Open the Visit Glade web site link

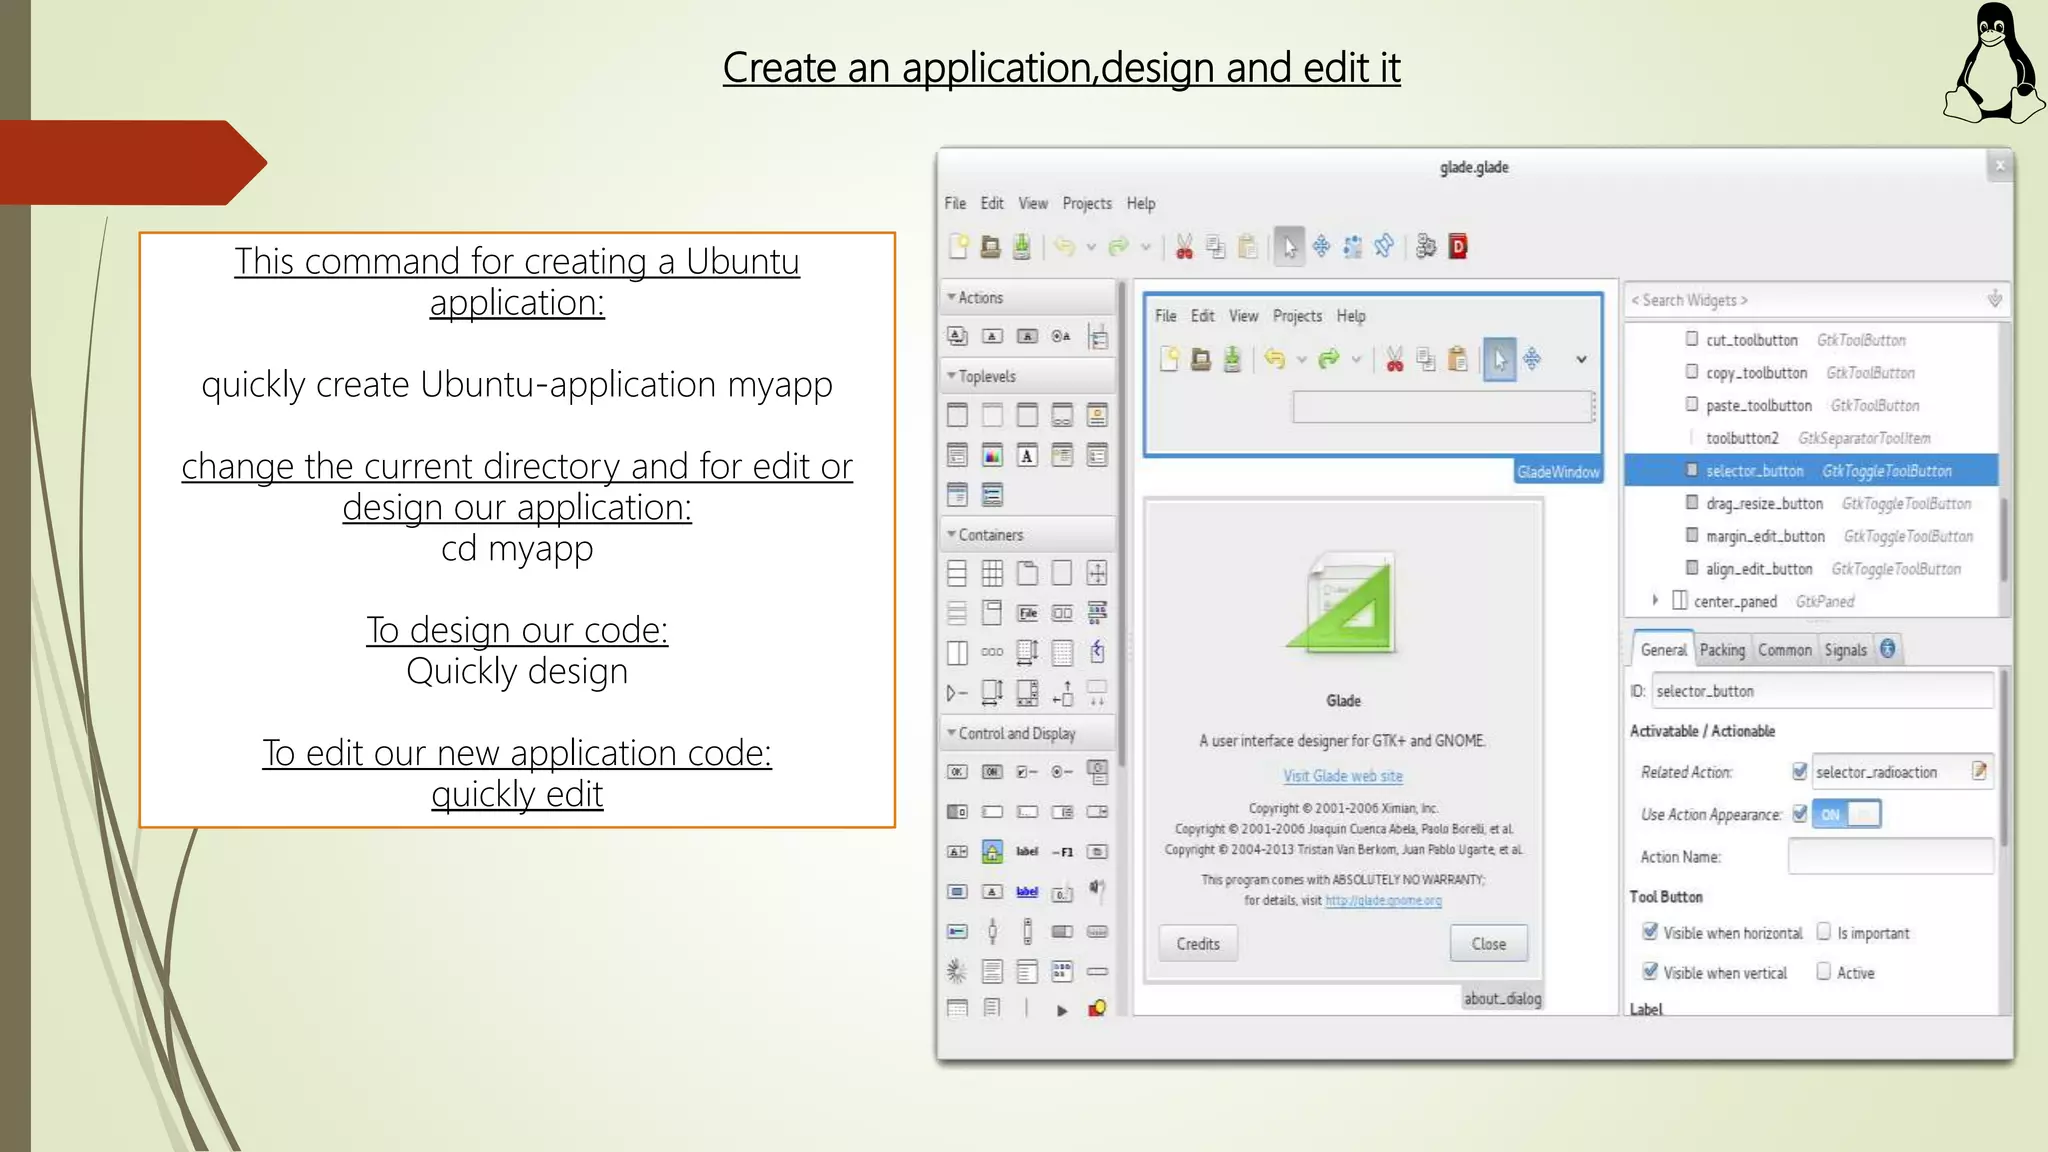coord(1342,776)
